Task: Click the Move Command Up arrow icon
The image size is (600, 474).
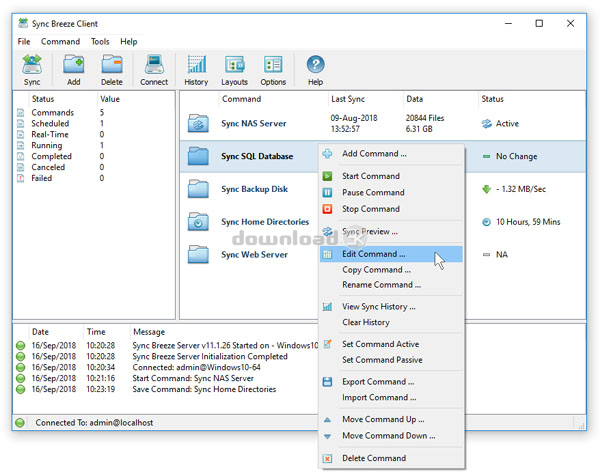Action: 327,420
